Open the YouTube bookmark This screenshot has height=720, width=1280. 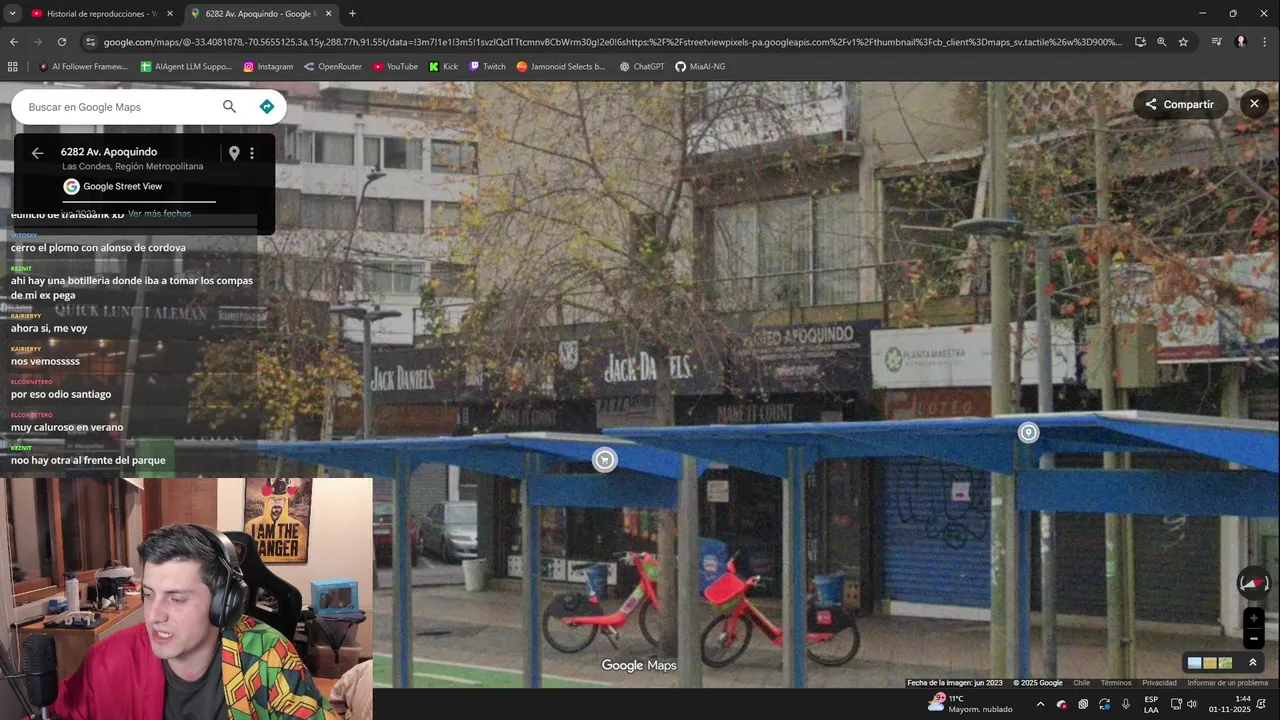[395, 67]
